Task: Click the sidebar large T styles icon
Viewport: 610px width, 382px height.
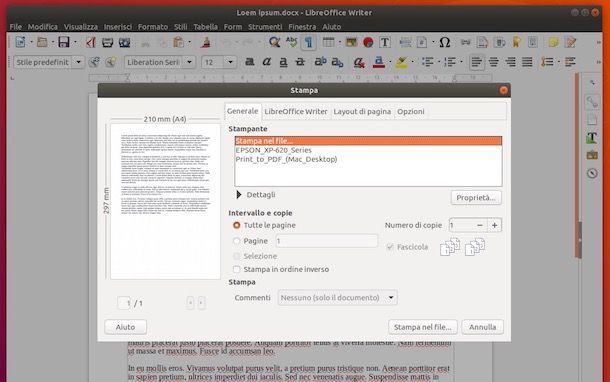Action: 592,137
